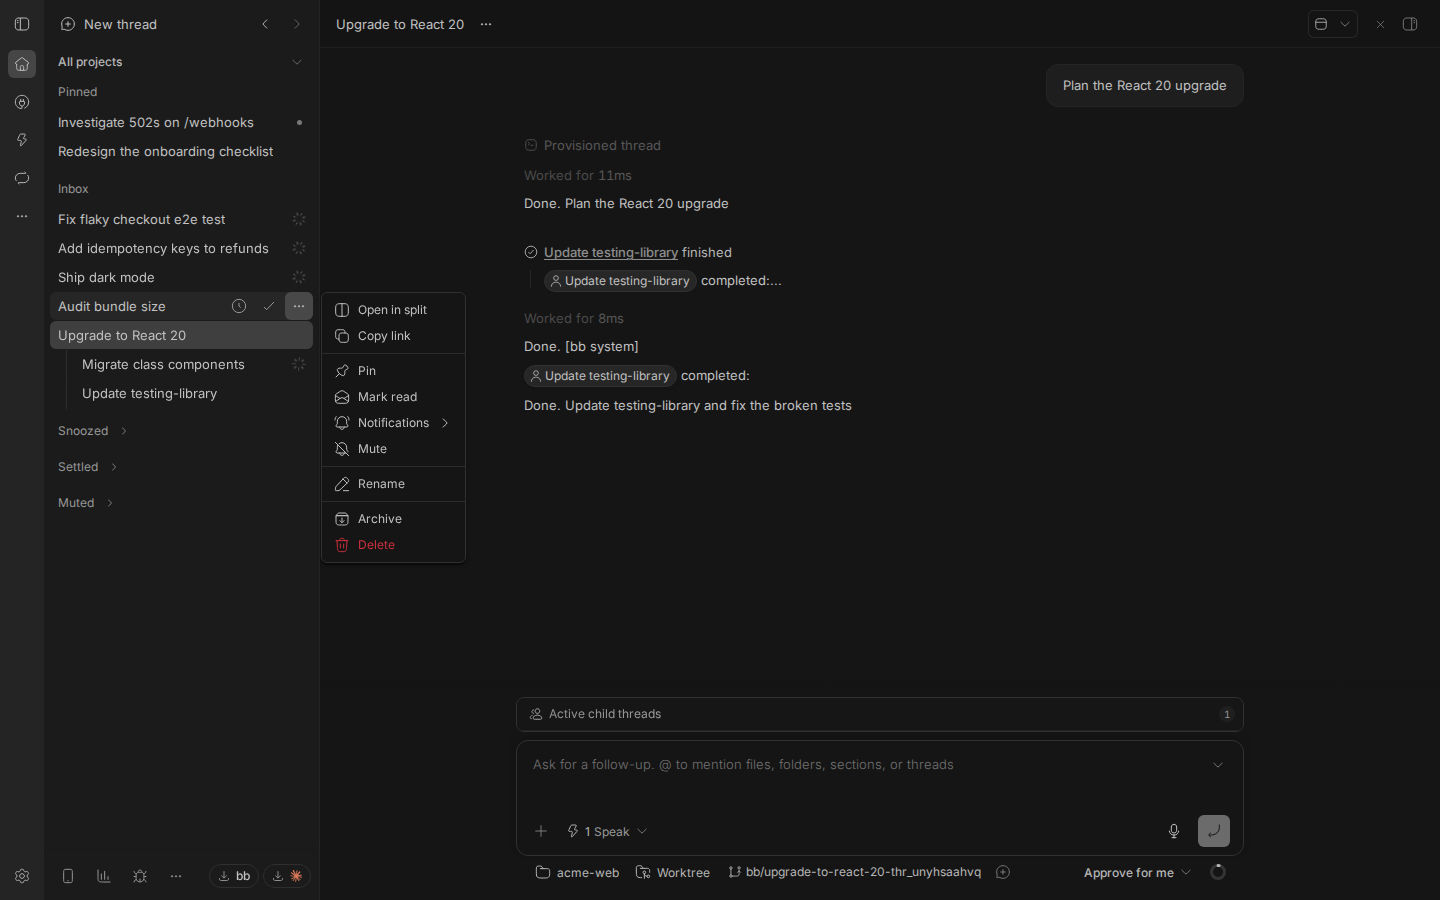Go forward with the right arrow
This screenshot has width=1440, height=900.
click(x=297, y=24)
